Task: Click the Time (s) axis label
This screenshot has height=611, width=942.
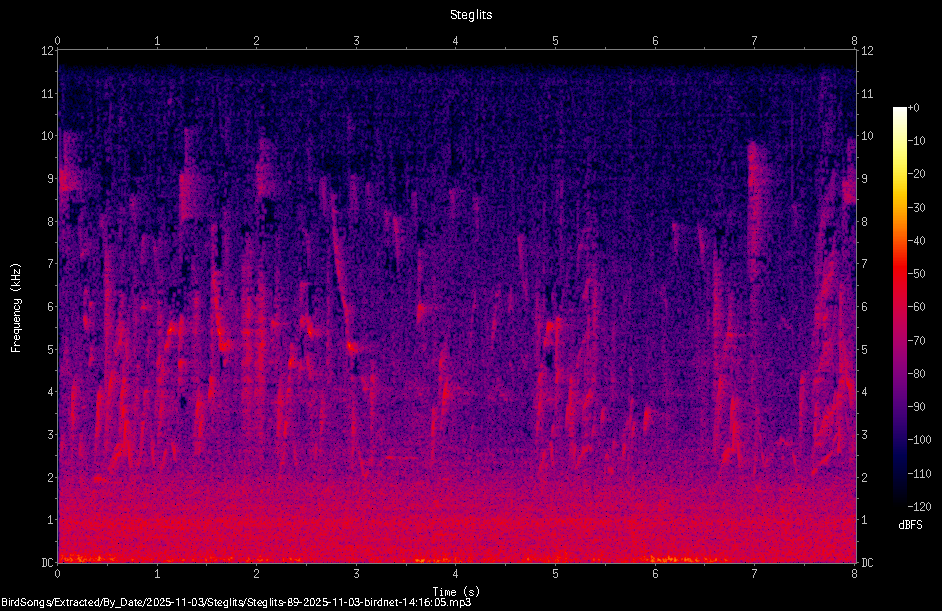Action: click(x=456, y=592)
